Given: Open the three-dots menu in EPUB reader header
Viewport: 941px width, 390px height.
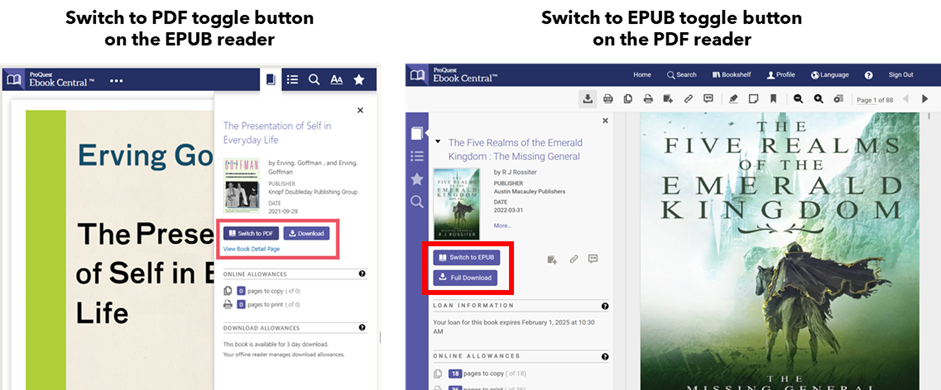Looking at the screenshot, I should coord(116,80).
